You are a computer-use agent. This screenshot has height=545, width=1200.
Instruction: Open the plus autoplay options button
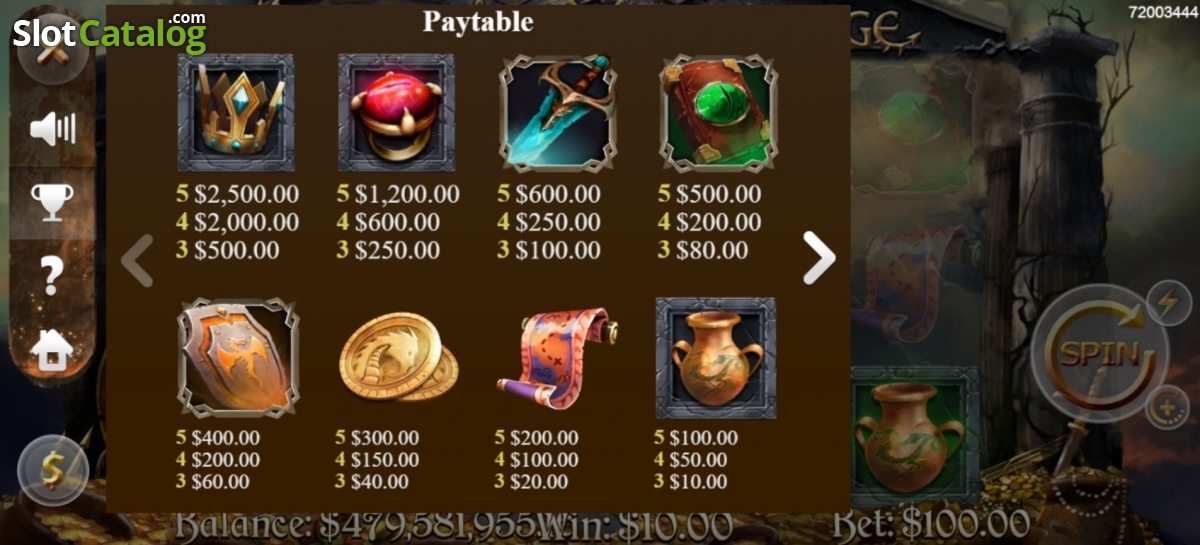pyautogui.click(x=1167, y=407)
